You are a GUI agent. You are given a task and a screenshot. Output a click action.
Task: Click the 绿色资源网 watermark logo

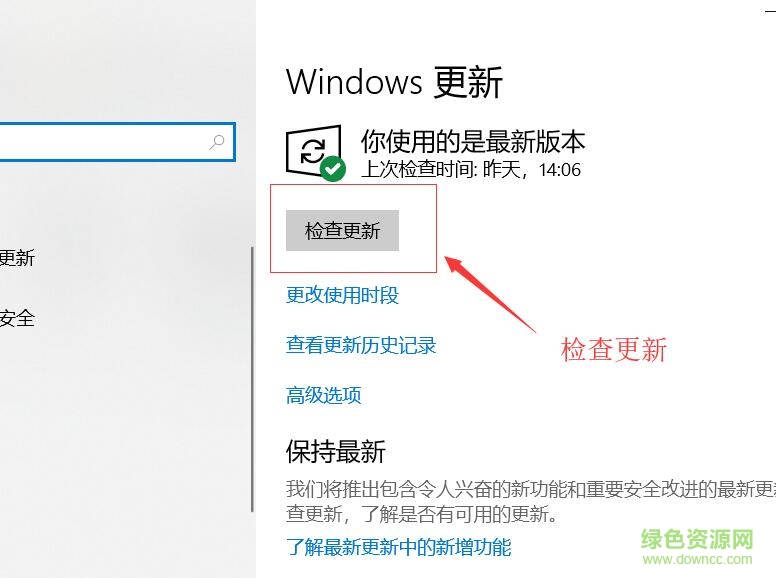(x=697, y=539)
